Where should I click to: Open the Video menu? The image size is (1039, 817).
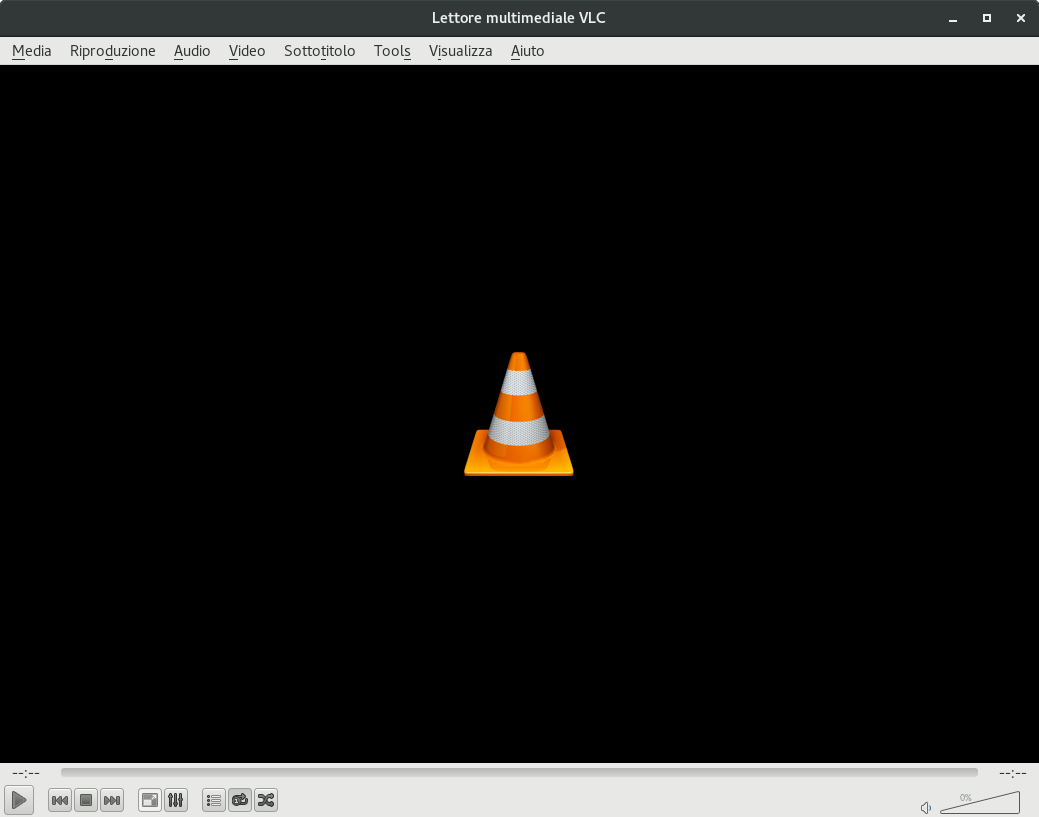(246, 50)
